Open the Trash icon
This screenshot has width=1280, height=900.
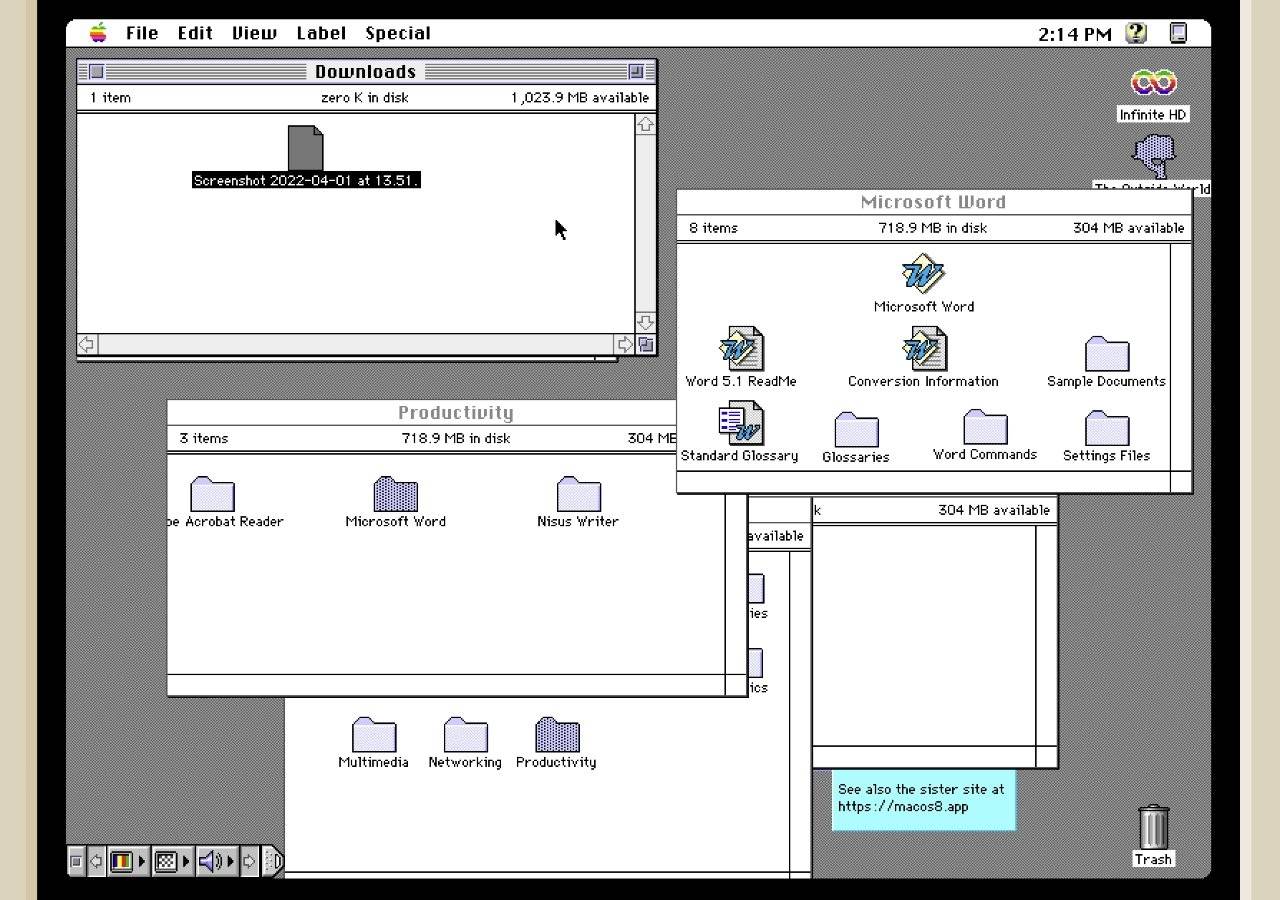pyautogui.click(x=1153, y=827)
